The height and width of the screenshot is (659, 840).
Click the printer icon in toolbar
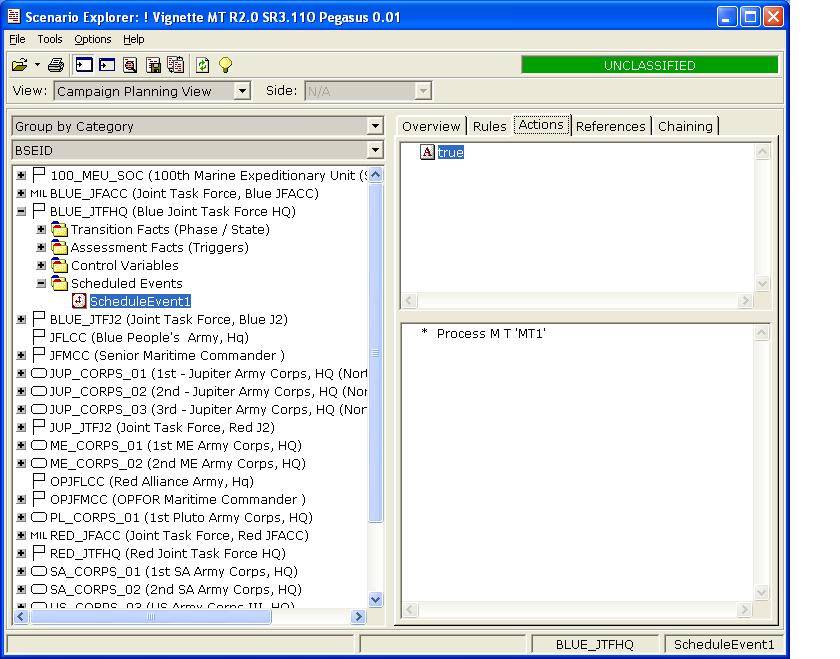click(x=56, y=65)
